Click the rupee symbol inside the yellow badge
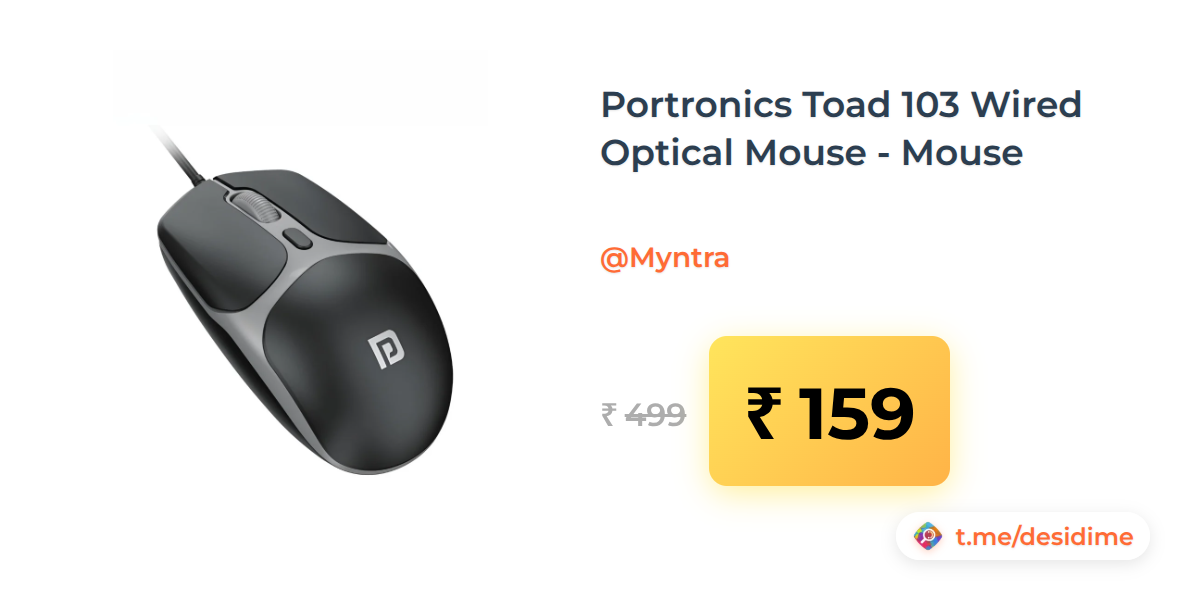Screen dimensions: 1200x600 [x=760, y=413]
